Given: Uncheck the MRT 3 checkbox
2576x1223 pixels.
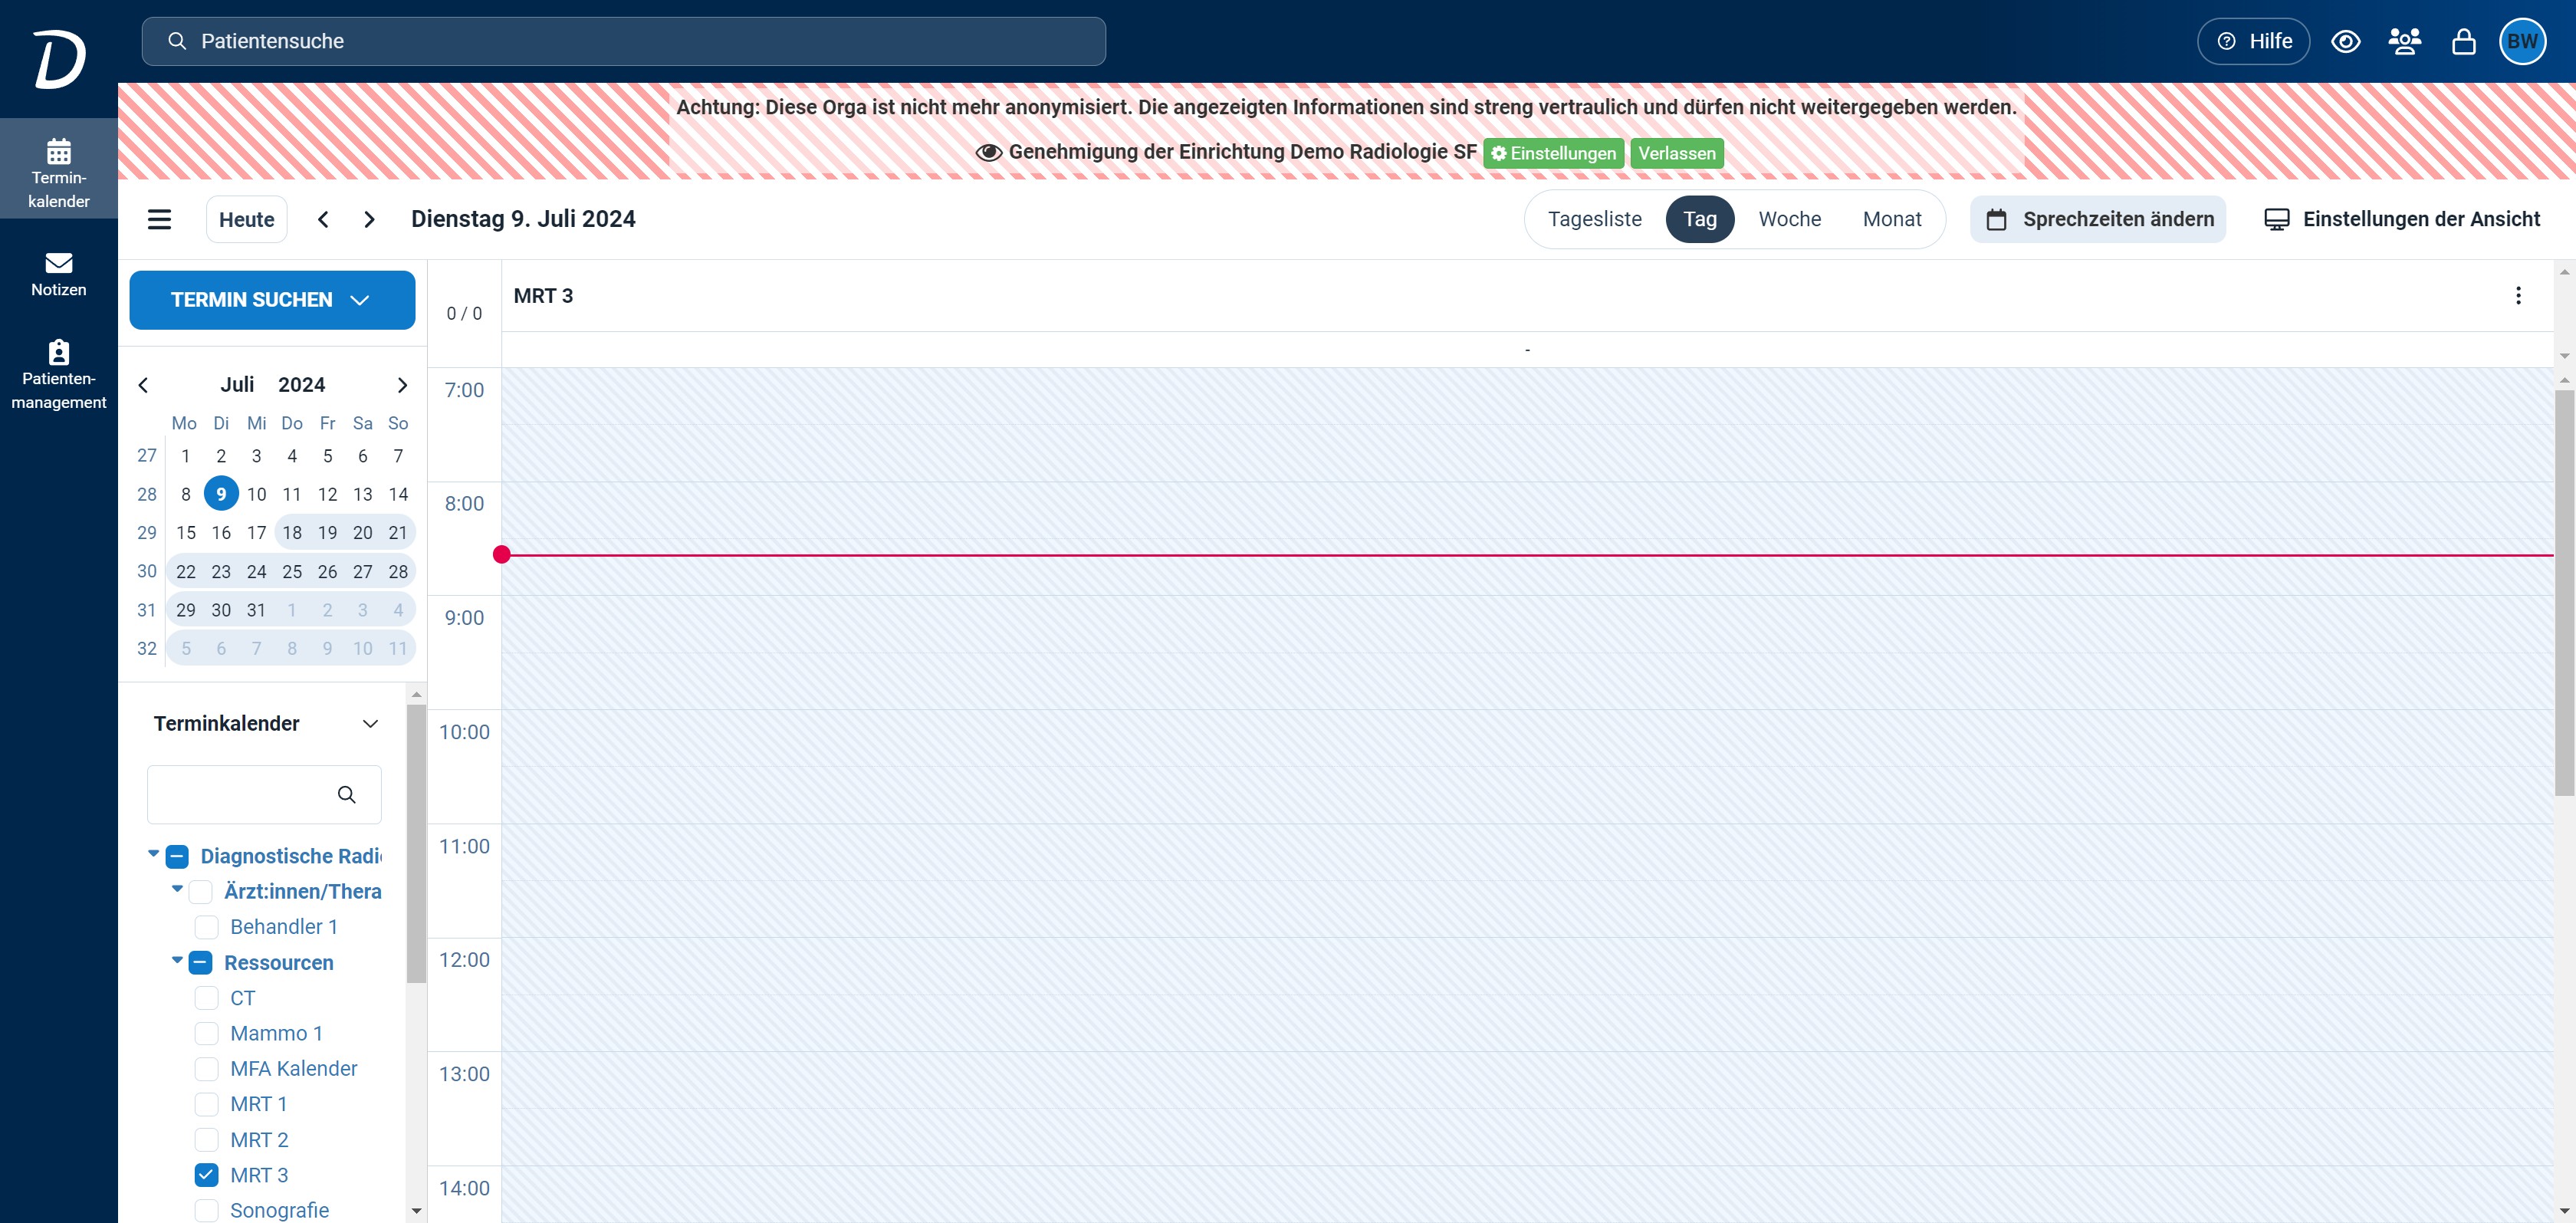Looking at the screenshot, I should (206, 1174).
